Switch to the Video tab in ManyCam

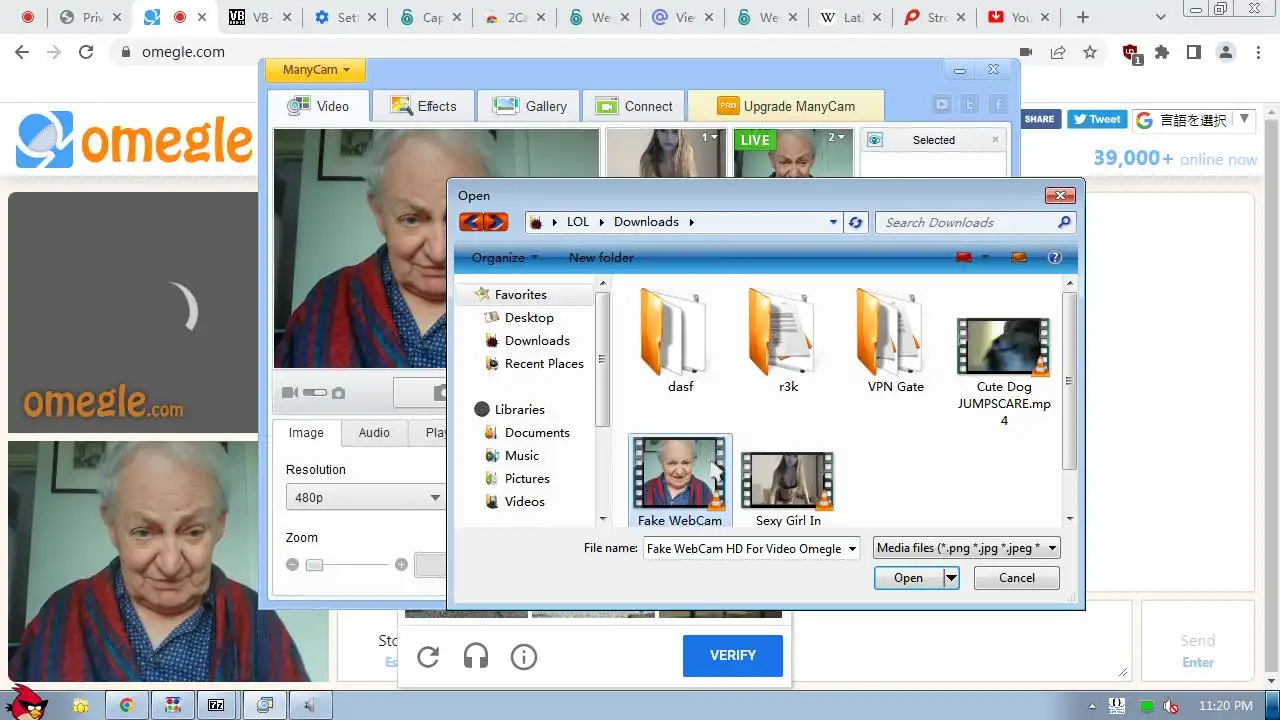[x=319, y=106]
